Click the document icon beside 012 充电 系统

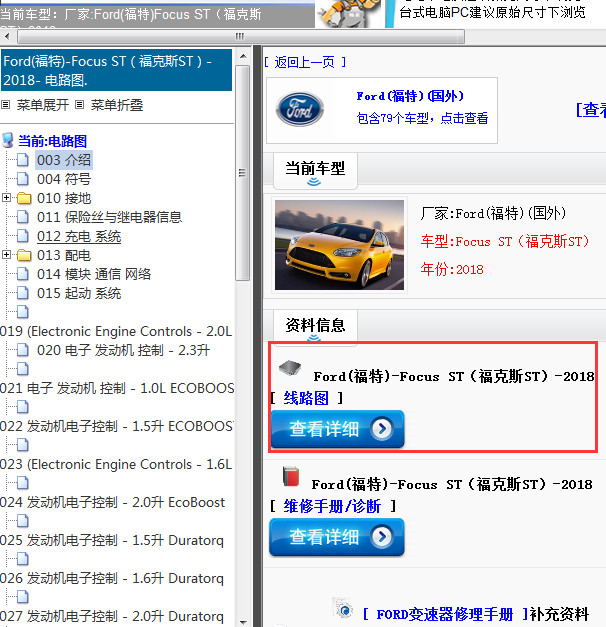(x=23, y=236)
